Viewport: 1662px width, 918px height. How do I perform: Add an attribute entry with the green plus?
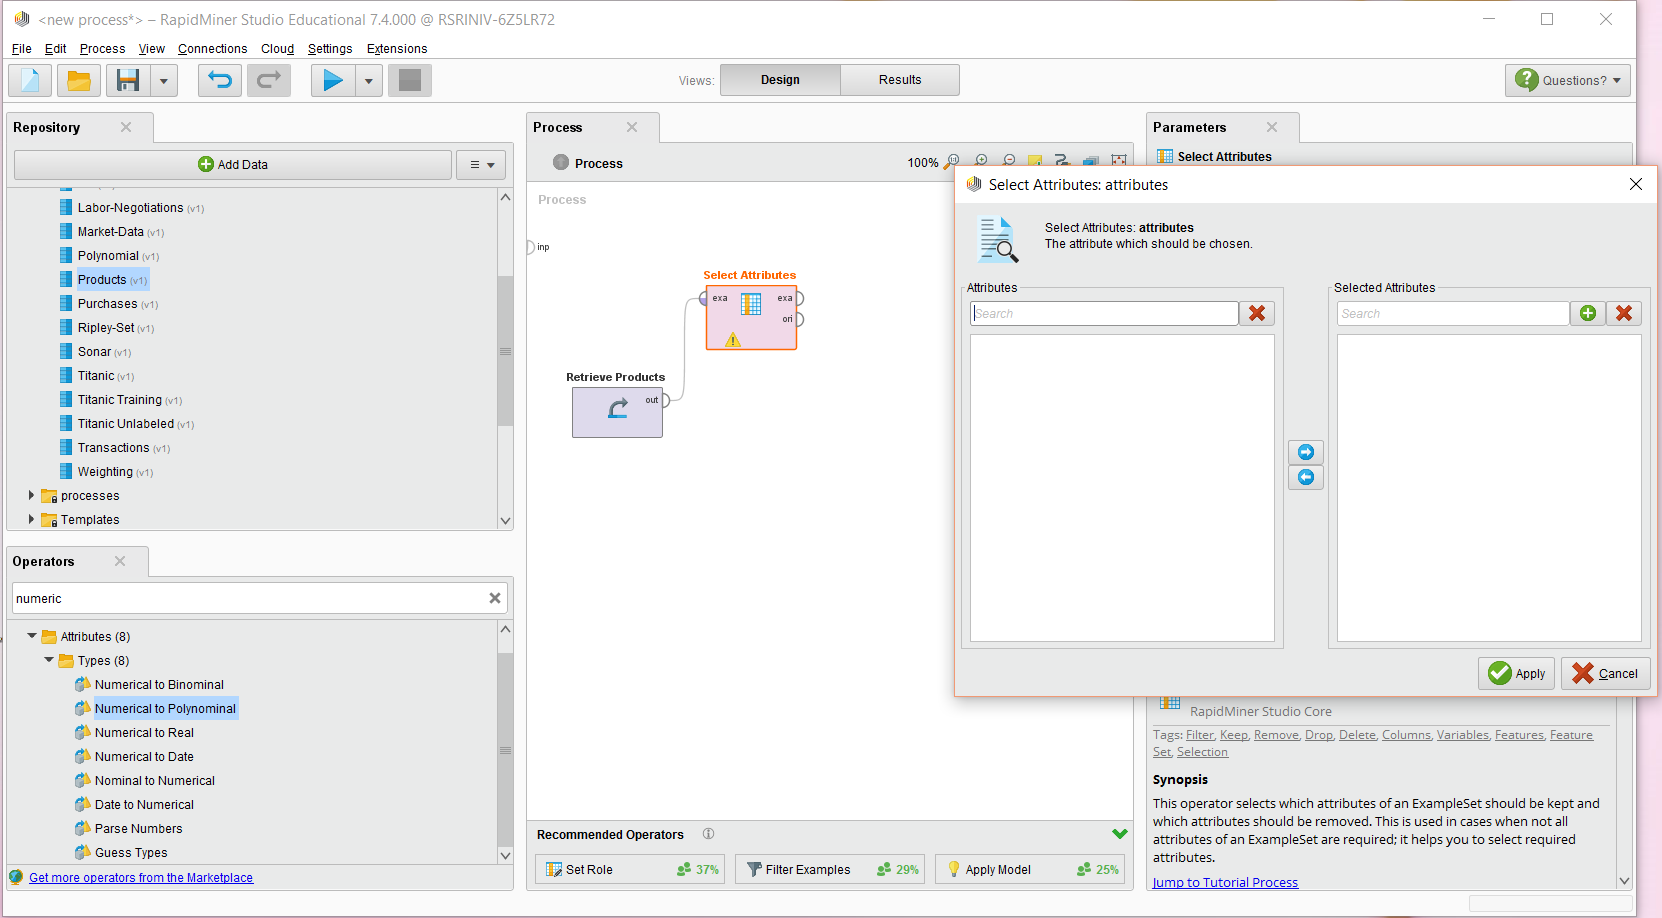point(1588,313)
